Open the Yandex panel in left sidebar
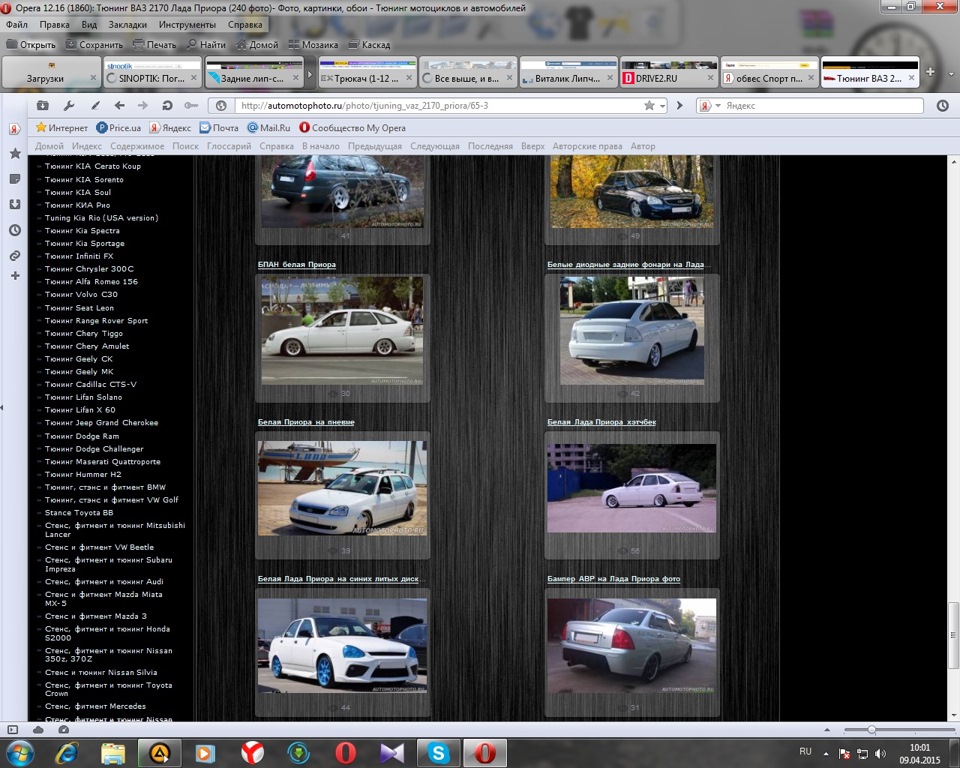 (15, 129)
